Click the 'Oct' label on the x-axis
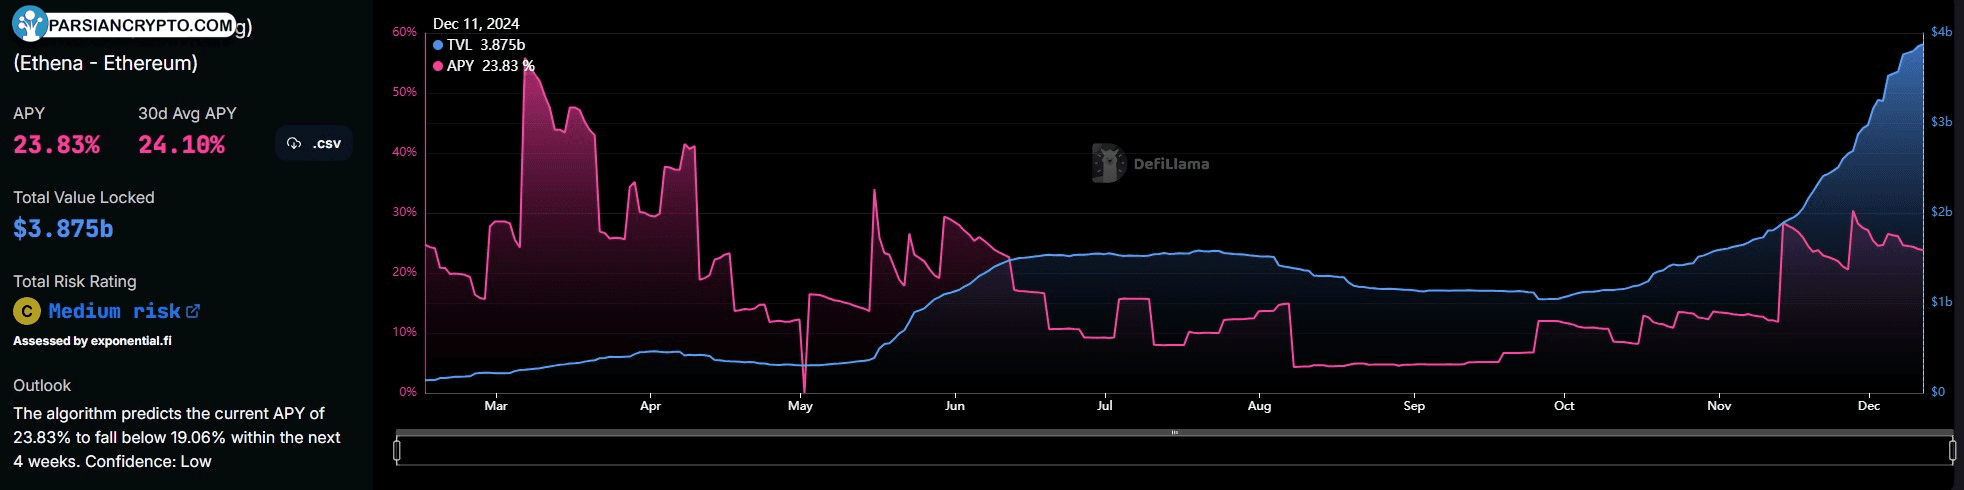 1564,406
